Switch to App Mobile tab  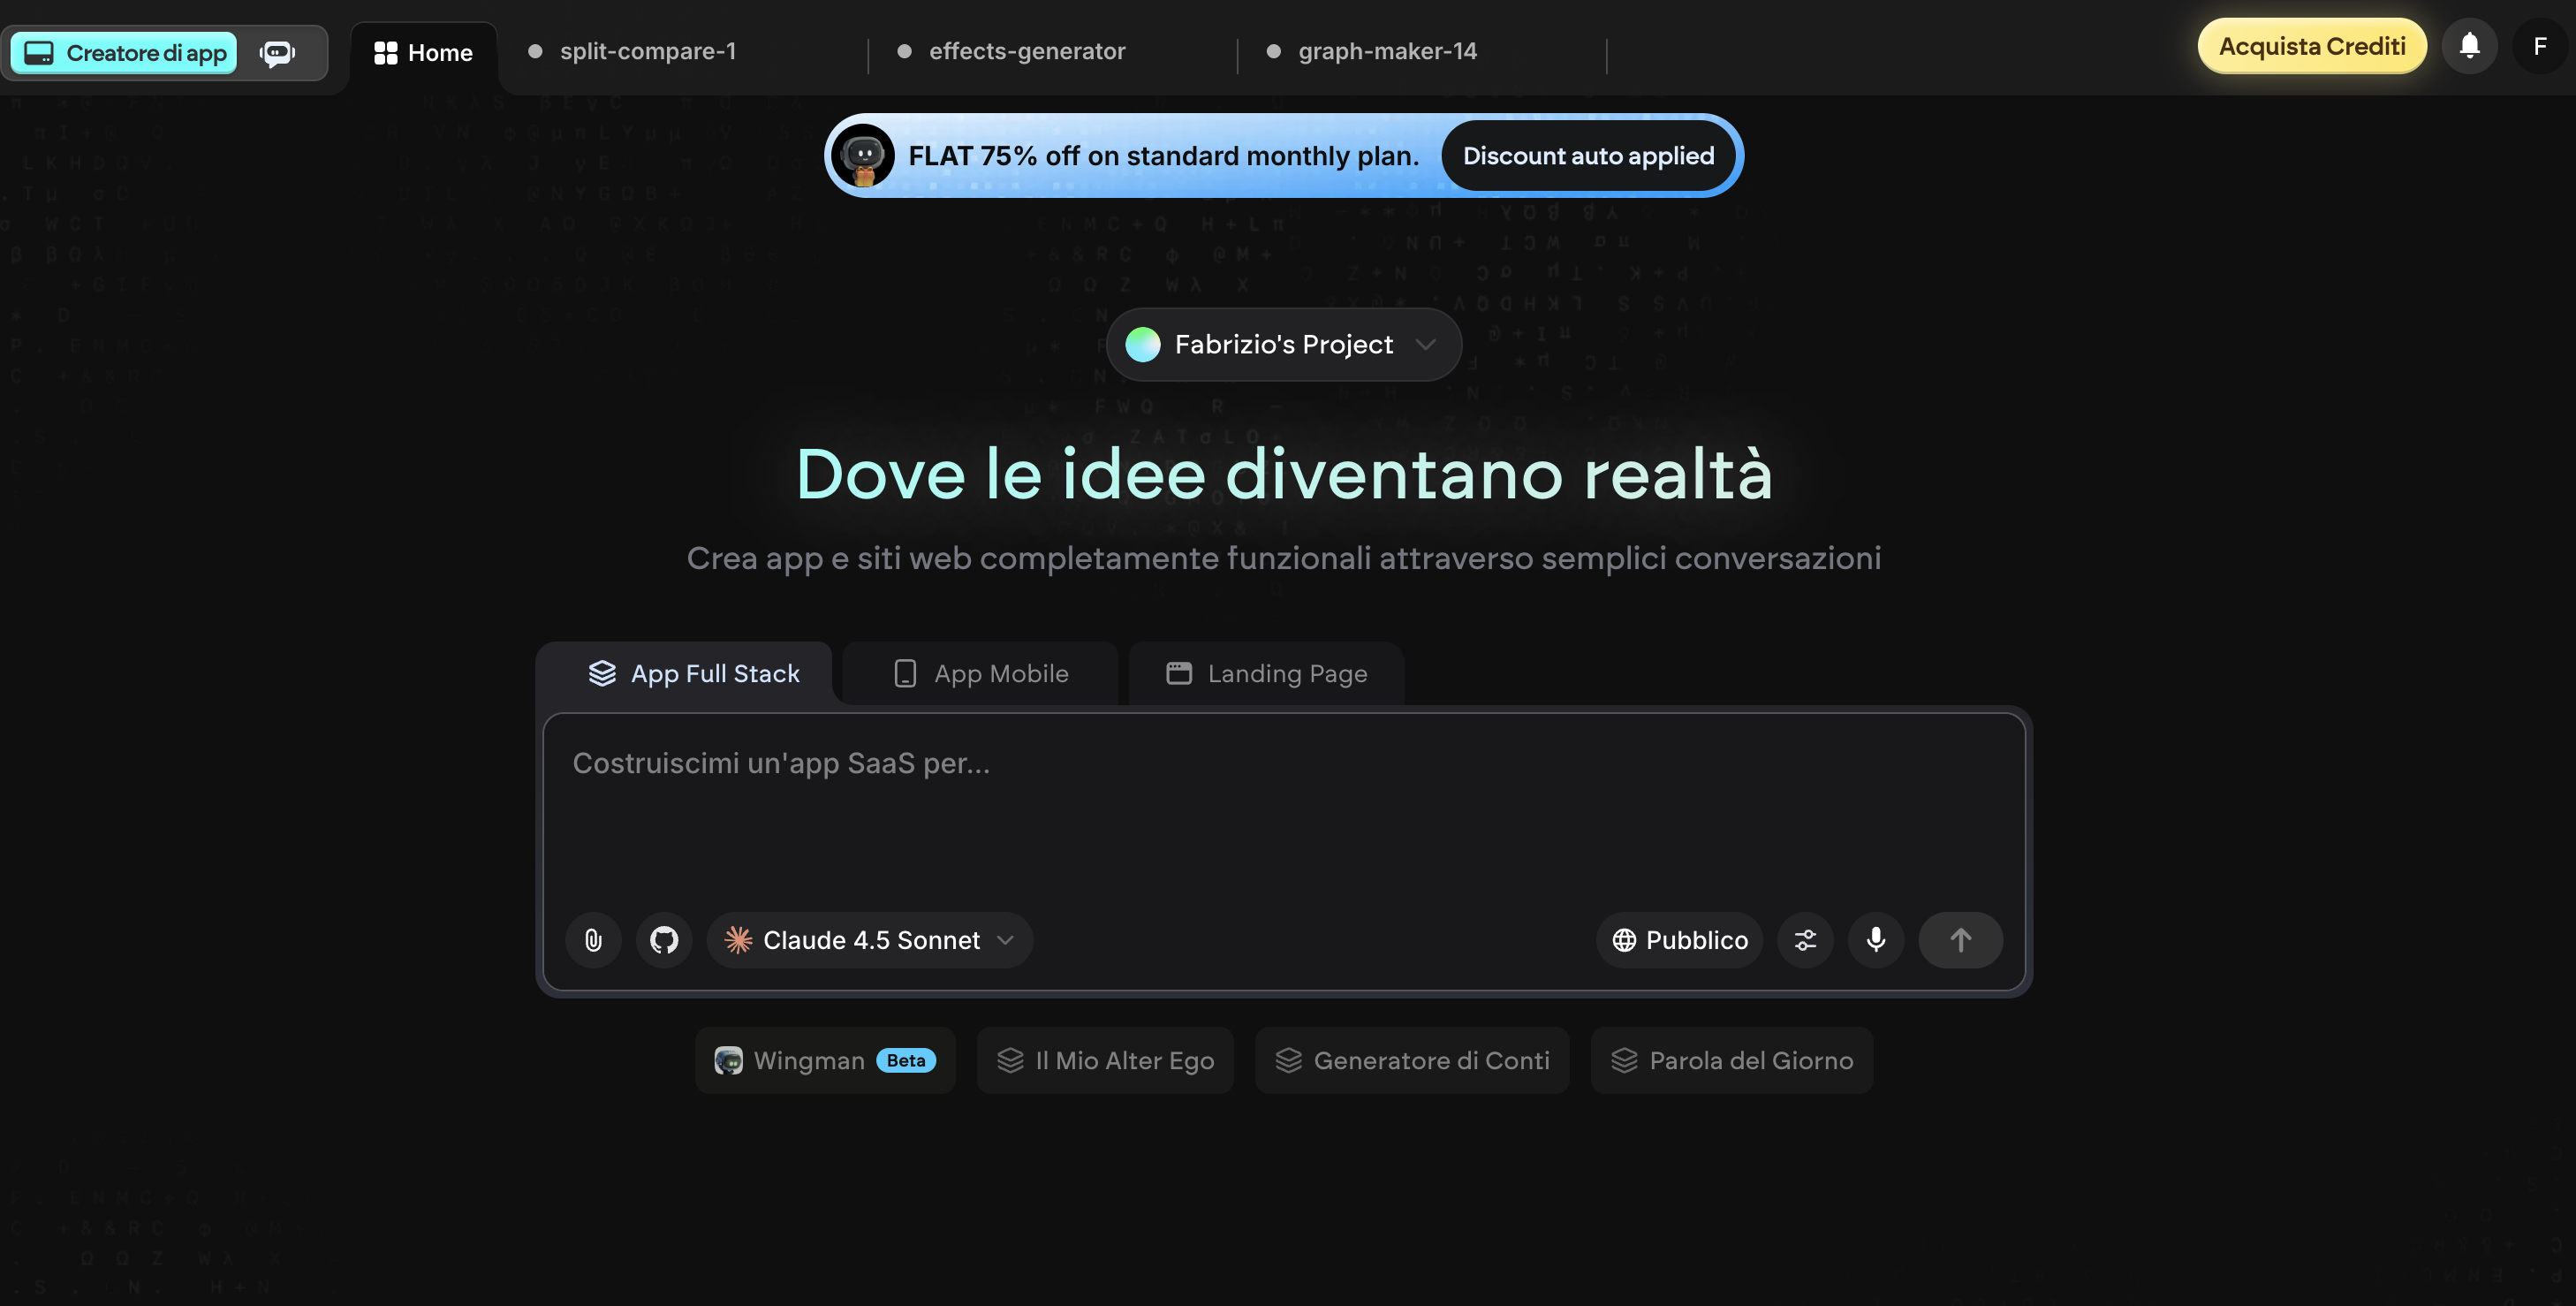(981, 674)
